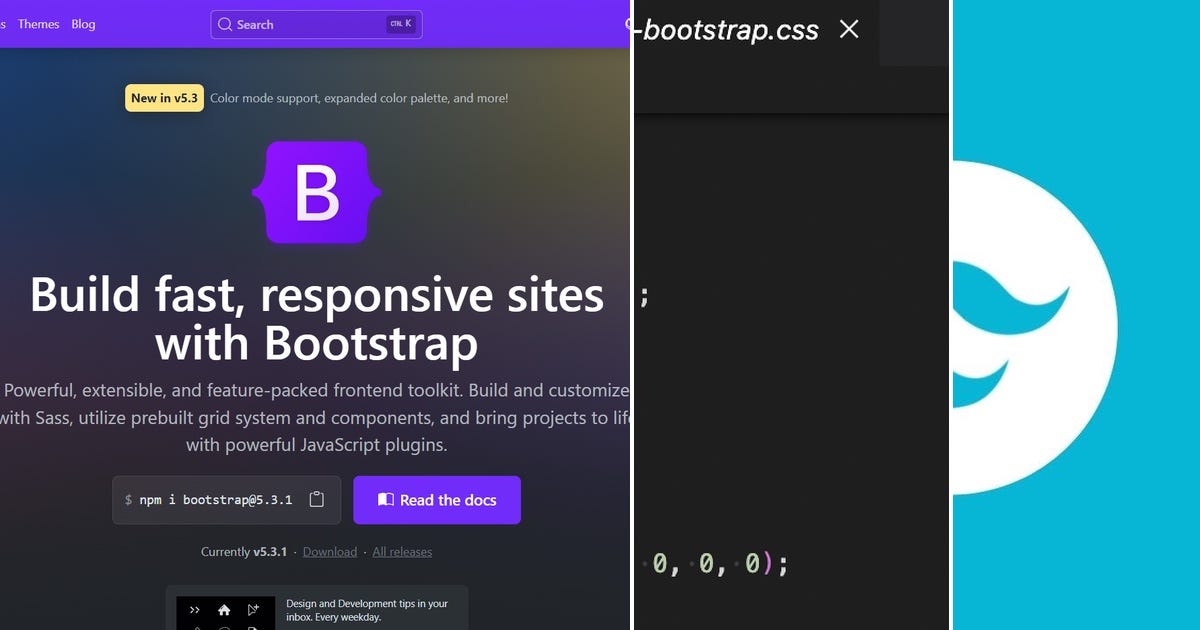Click the 'New in v5.3' badge
The width and height of the screenshot is (1200, 630).
point(164,98)
